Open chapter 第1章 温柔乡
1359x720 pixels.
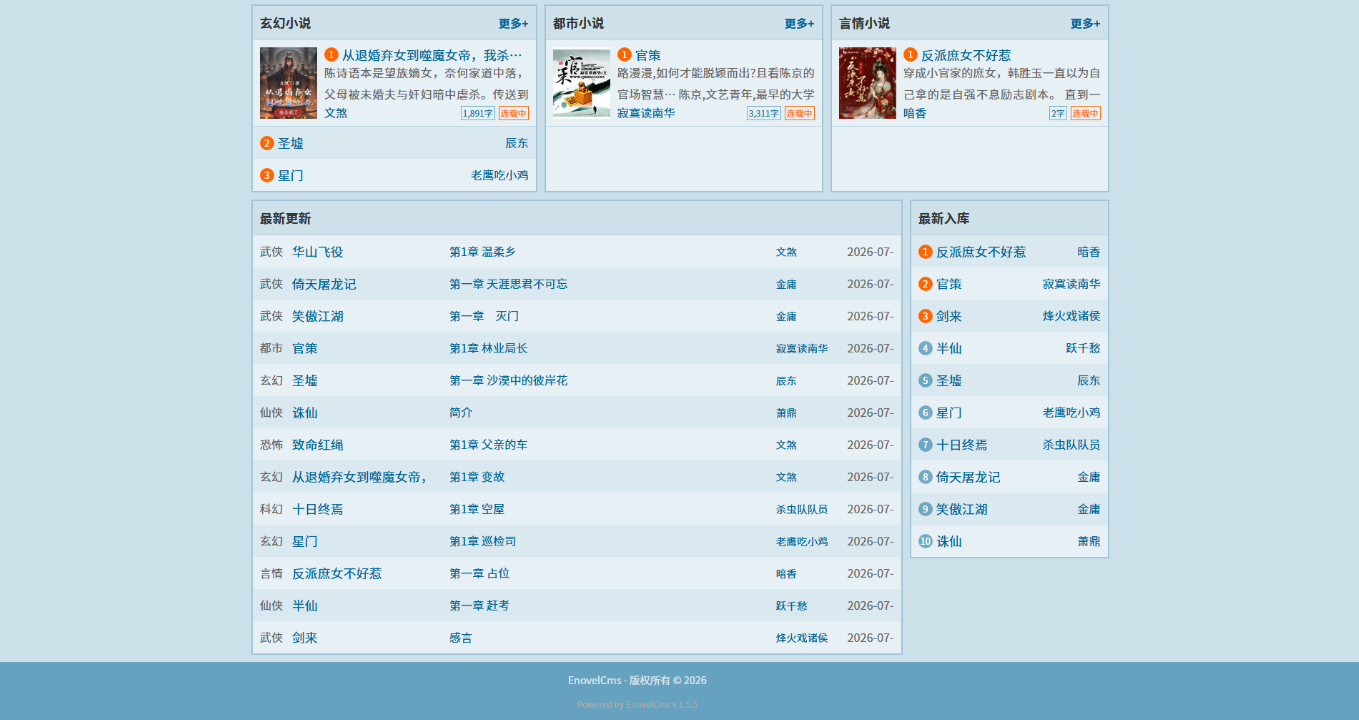(x=482, y=252)
